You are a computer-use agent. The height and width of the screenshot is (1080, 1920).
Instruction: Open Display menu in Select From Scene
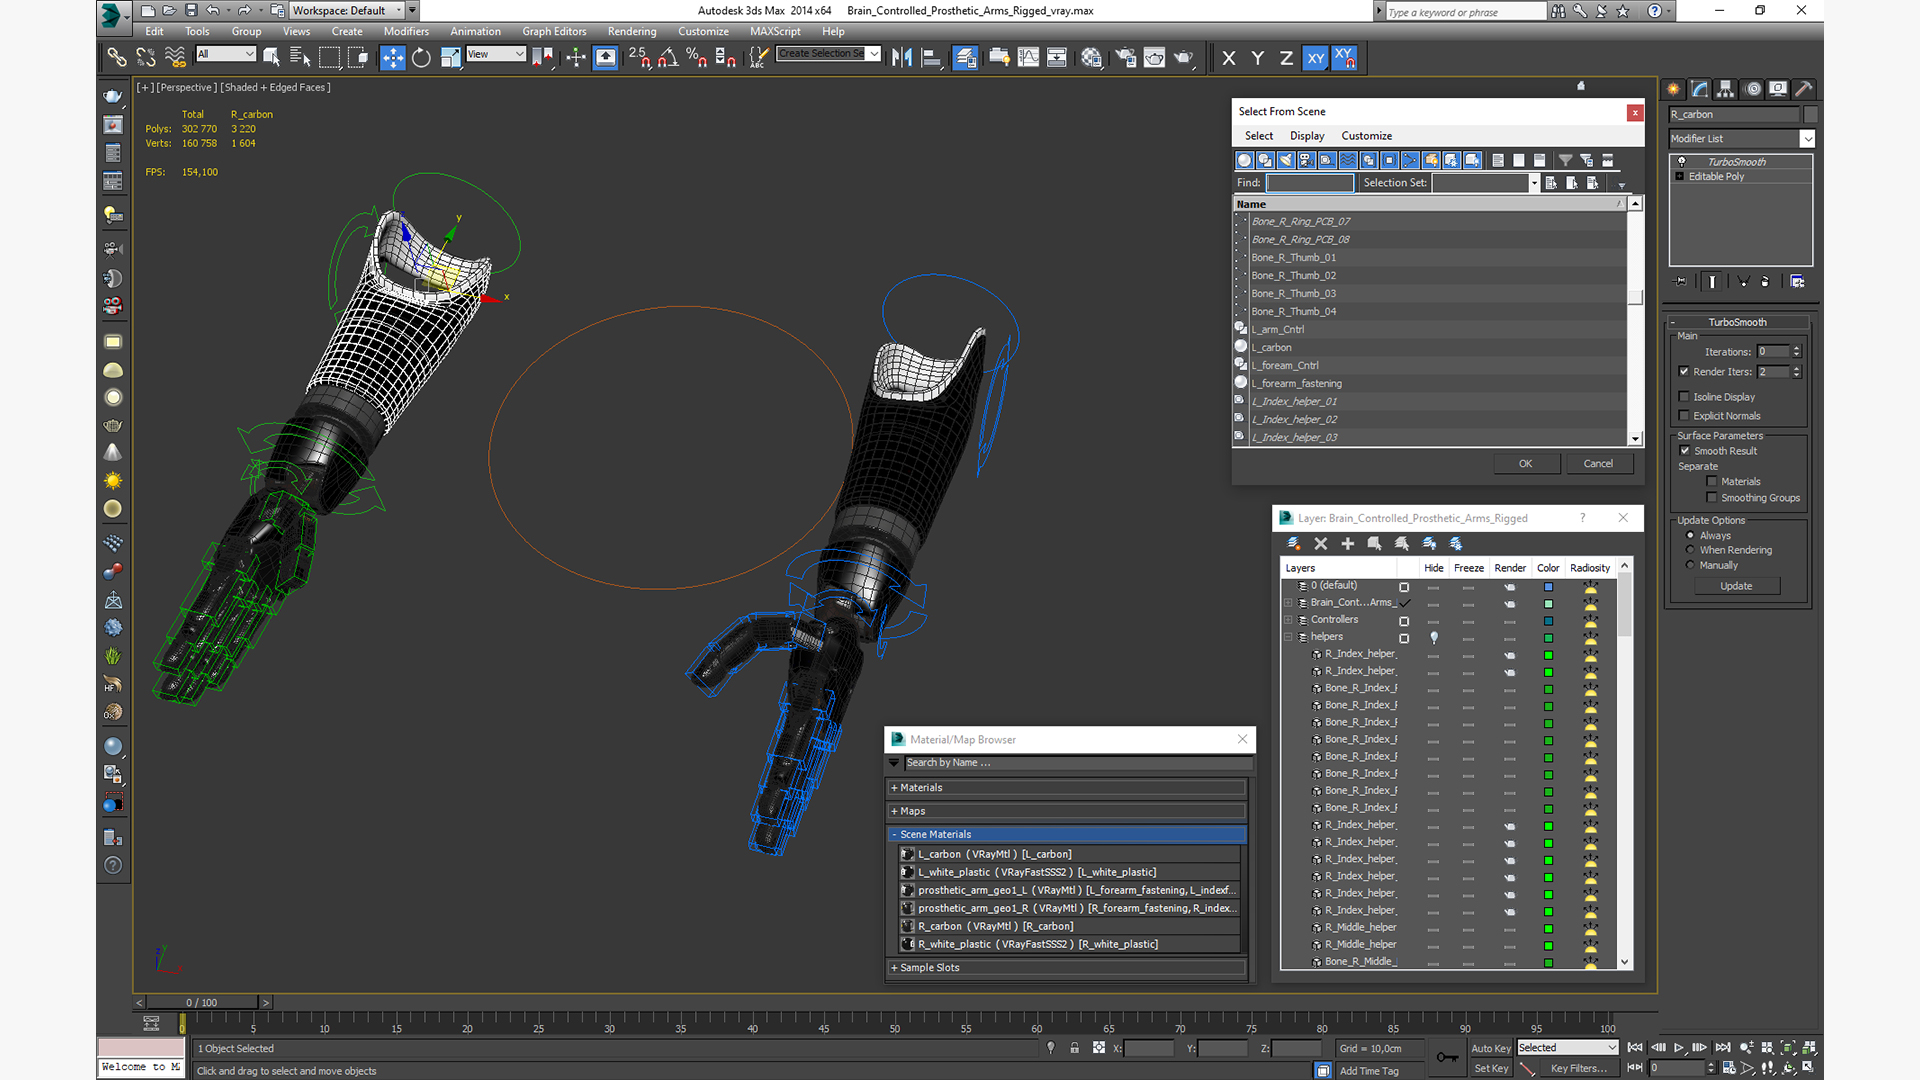click(x=1307, y=136)
